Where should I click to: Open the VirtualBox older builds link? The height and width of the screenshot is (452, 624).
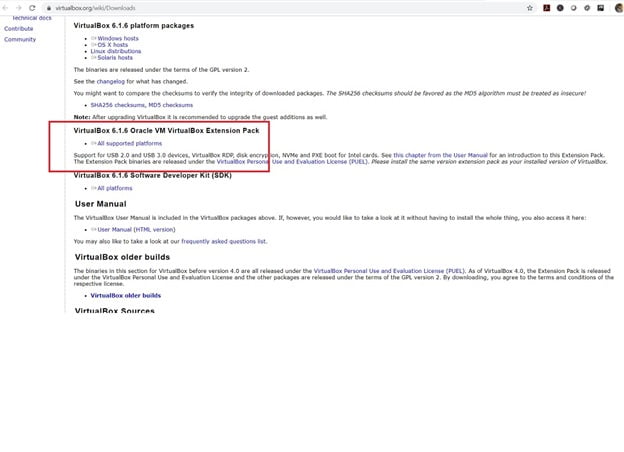126,296
